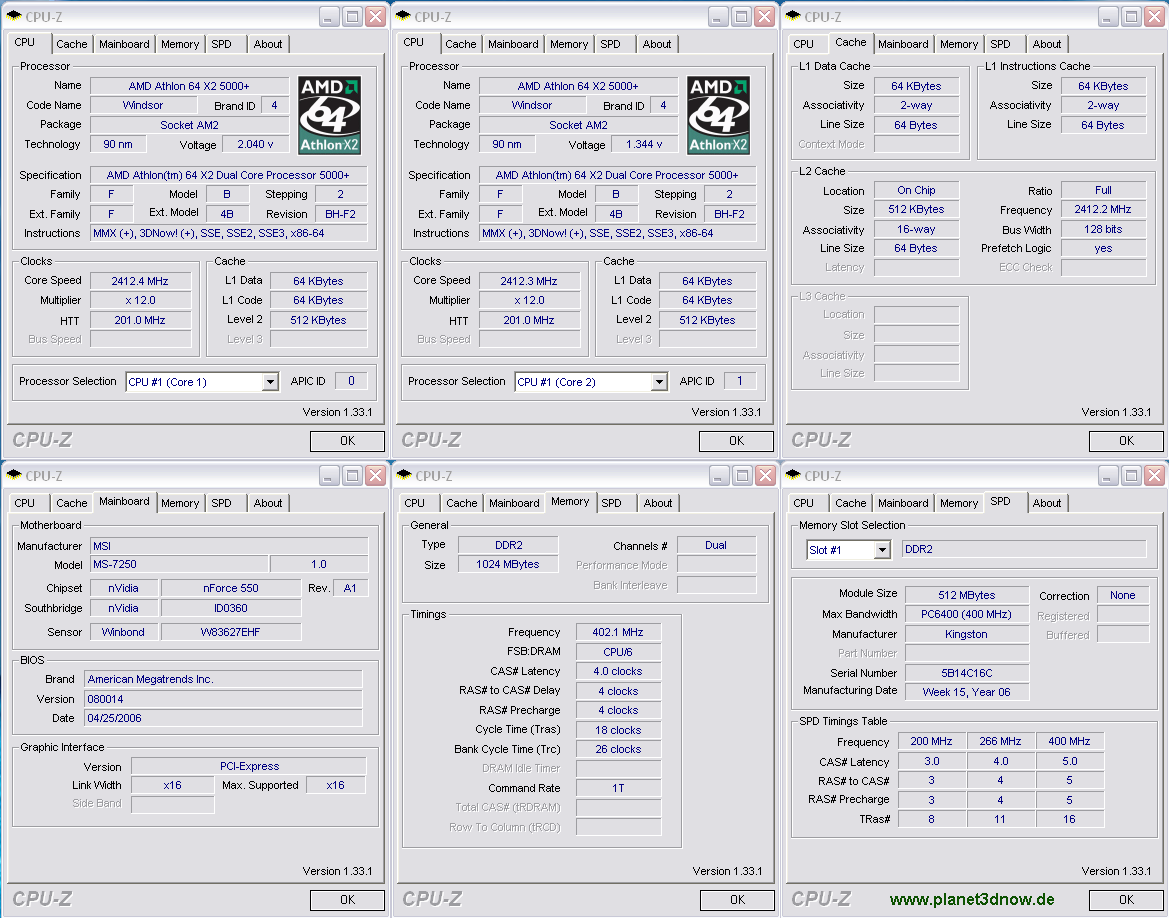This screenshot has width=1169, height=918.
Task: Click the sensor value W83627EHF
Action: (231, 632)
